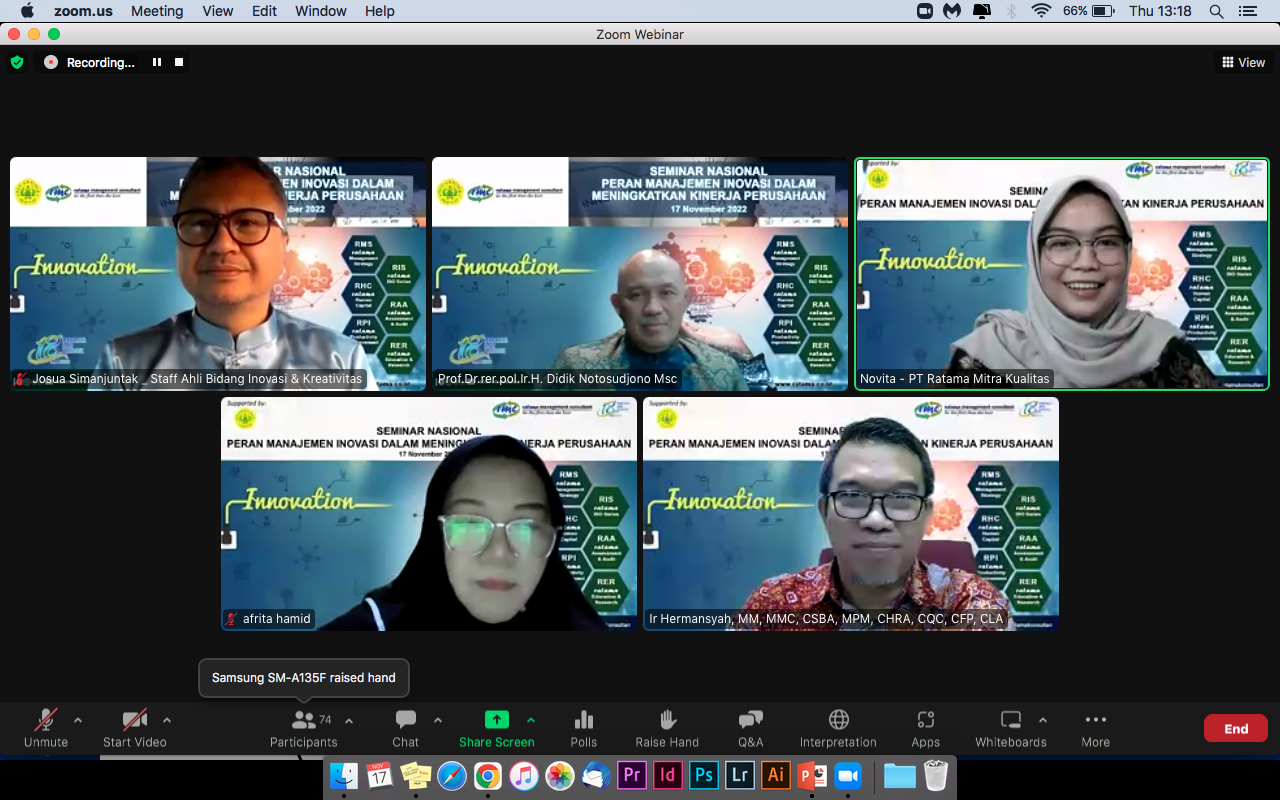
Task: Open the Q&A window
Action: (750, 728)
